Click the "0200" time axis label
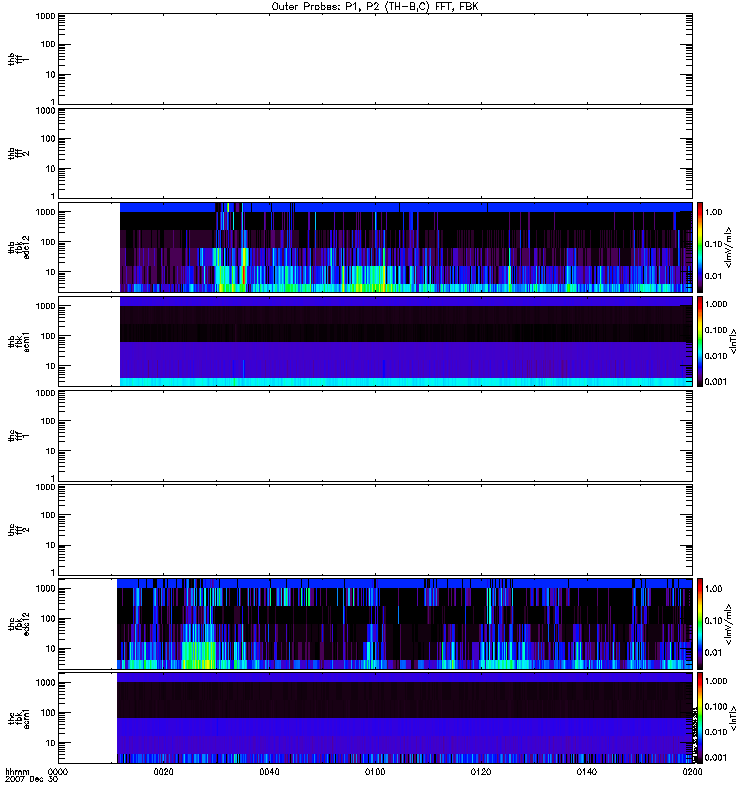 point(692,772)
